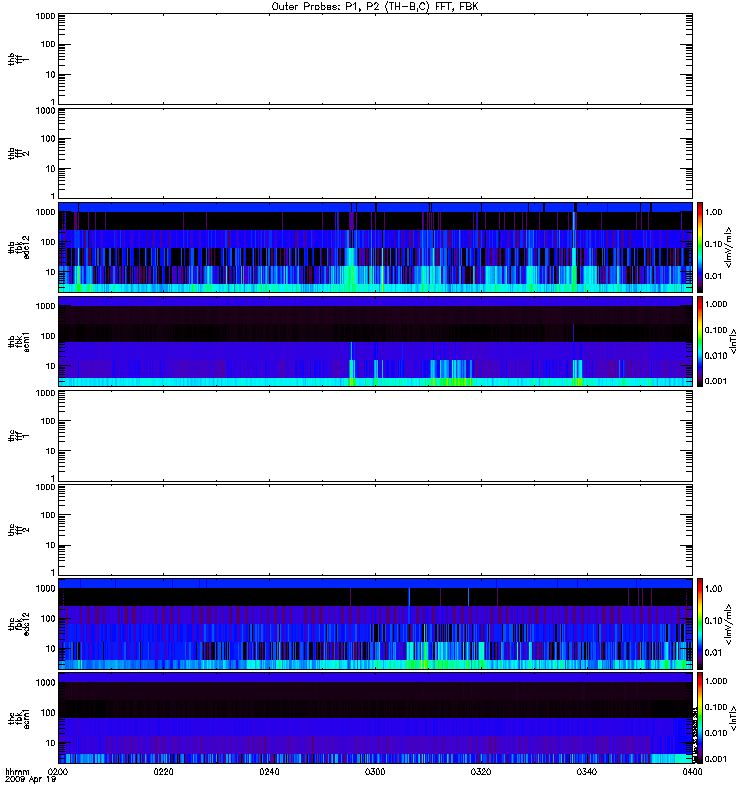
Task: Click the <|mV/m|> unit label beside thb edc12 colorbar
Action: click(x=729, y=247)
